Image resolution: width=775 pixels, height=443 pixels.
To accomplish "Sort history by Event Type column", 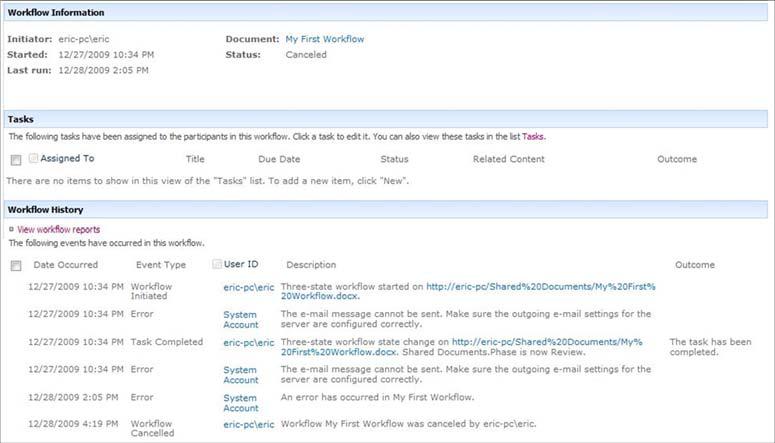I will point(161,265).
